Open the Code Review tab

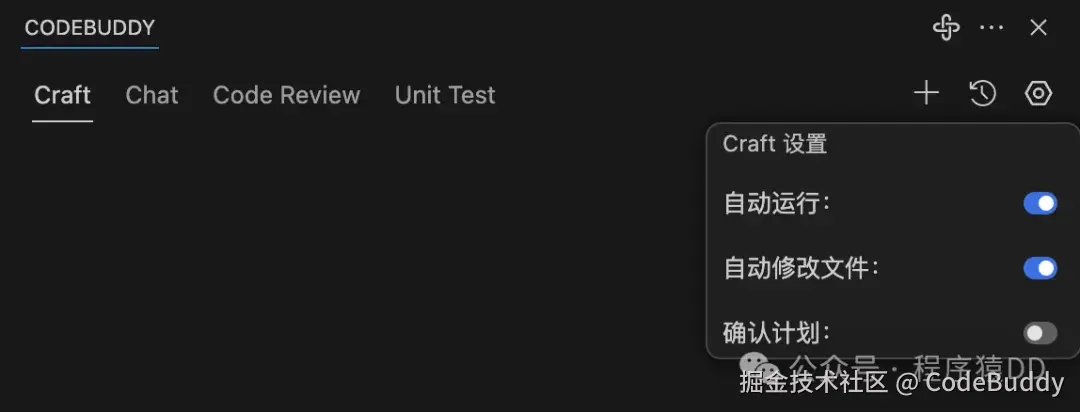tap(286, 95)
